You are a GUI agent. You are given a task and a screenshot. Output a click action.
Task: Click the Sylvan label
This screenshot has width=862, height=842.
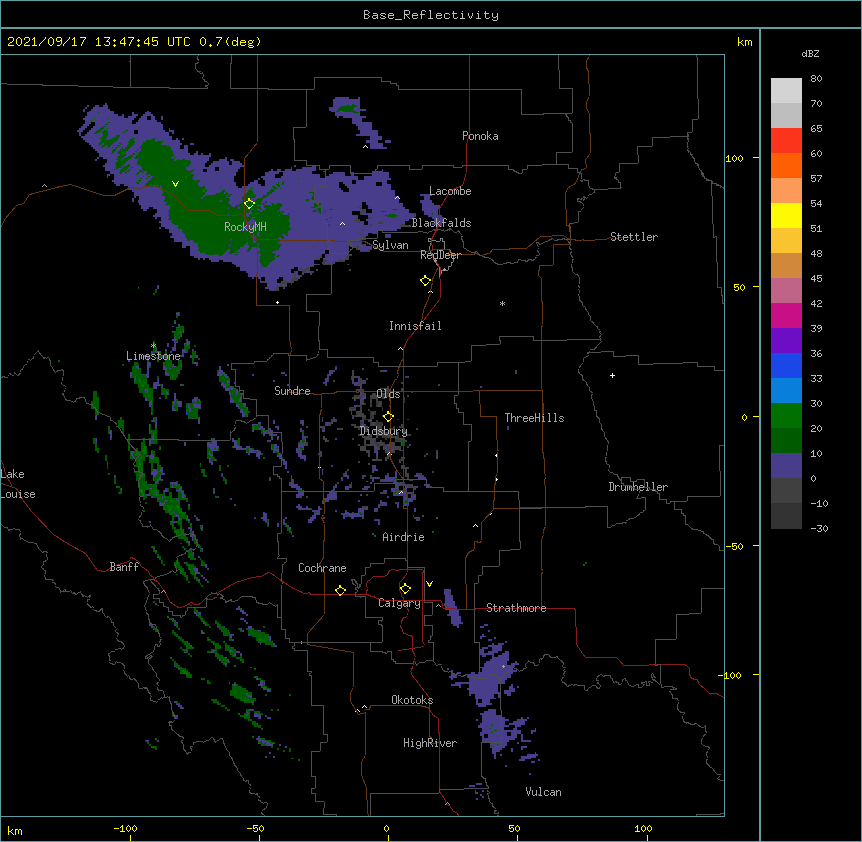tap(390, 245)
